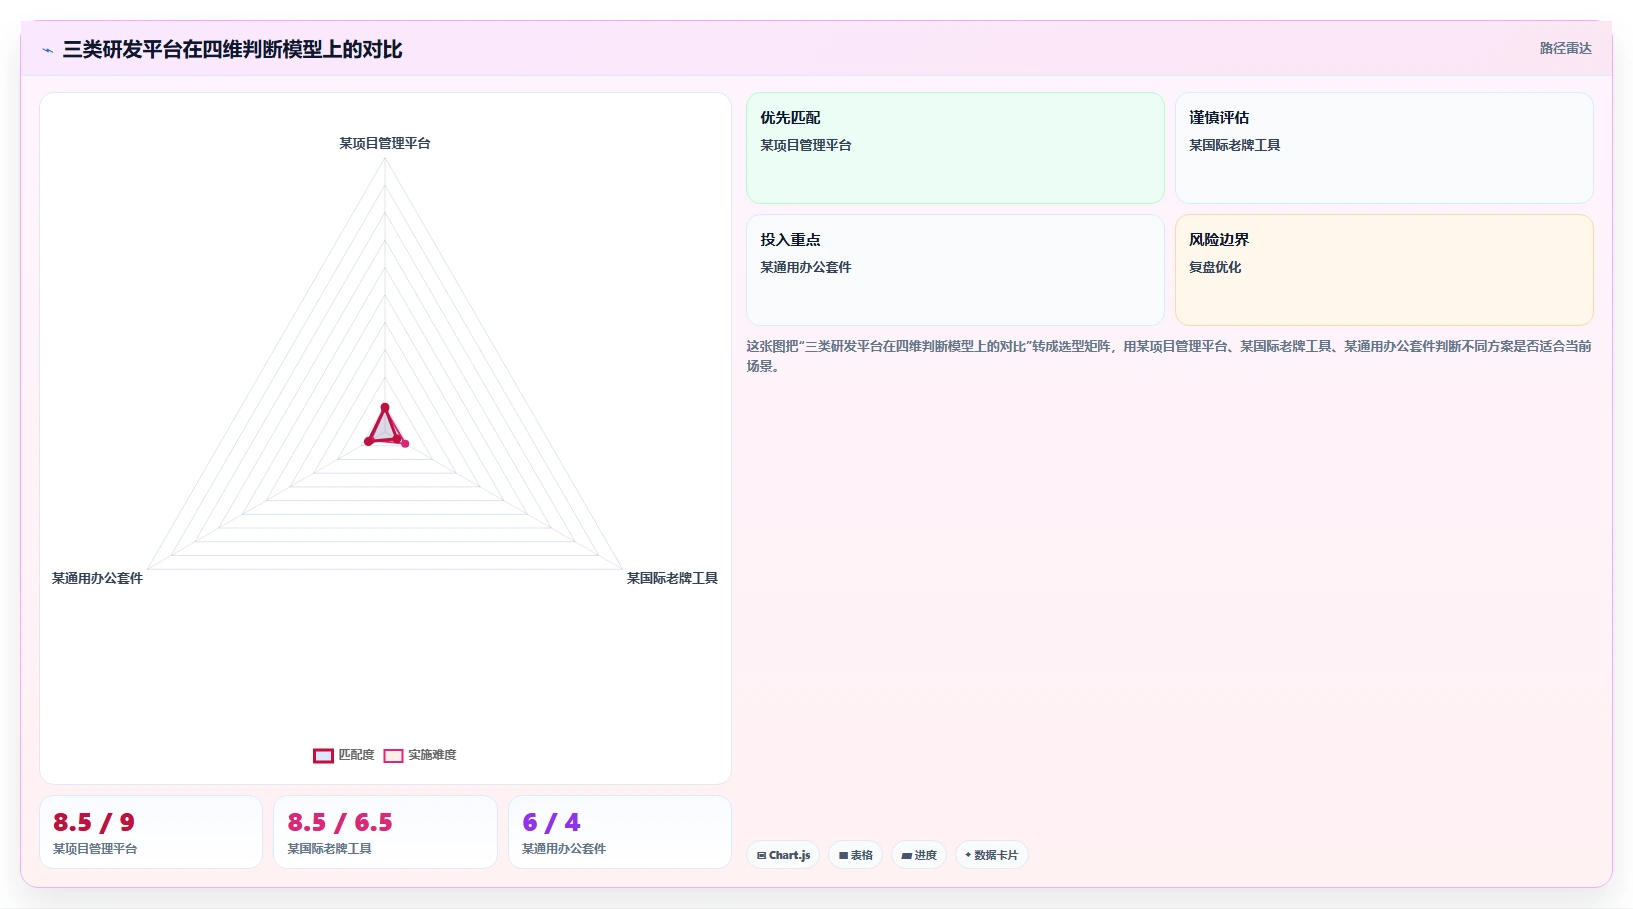This screenshot has width=1633, height=909.
Task: Click radar axis label 某通用办公套件
Action: click(97, 578)
